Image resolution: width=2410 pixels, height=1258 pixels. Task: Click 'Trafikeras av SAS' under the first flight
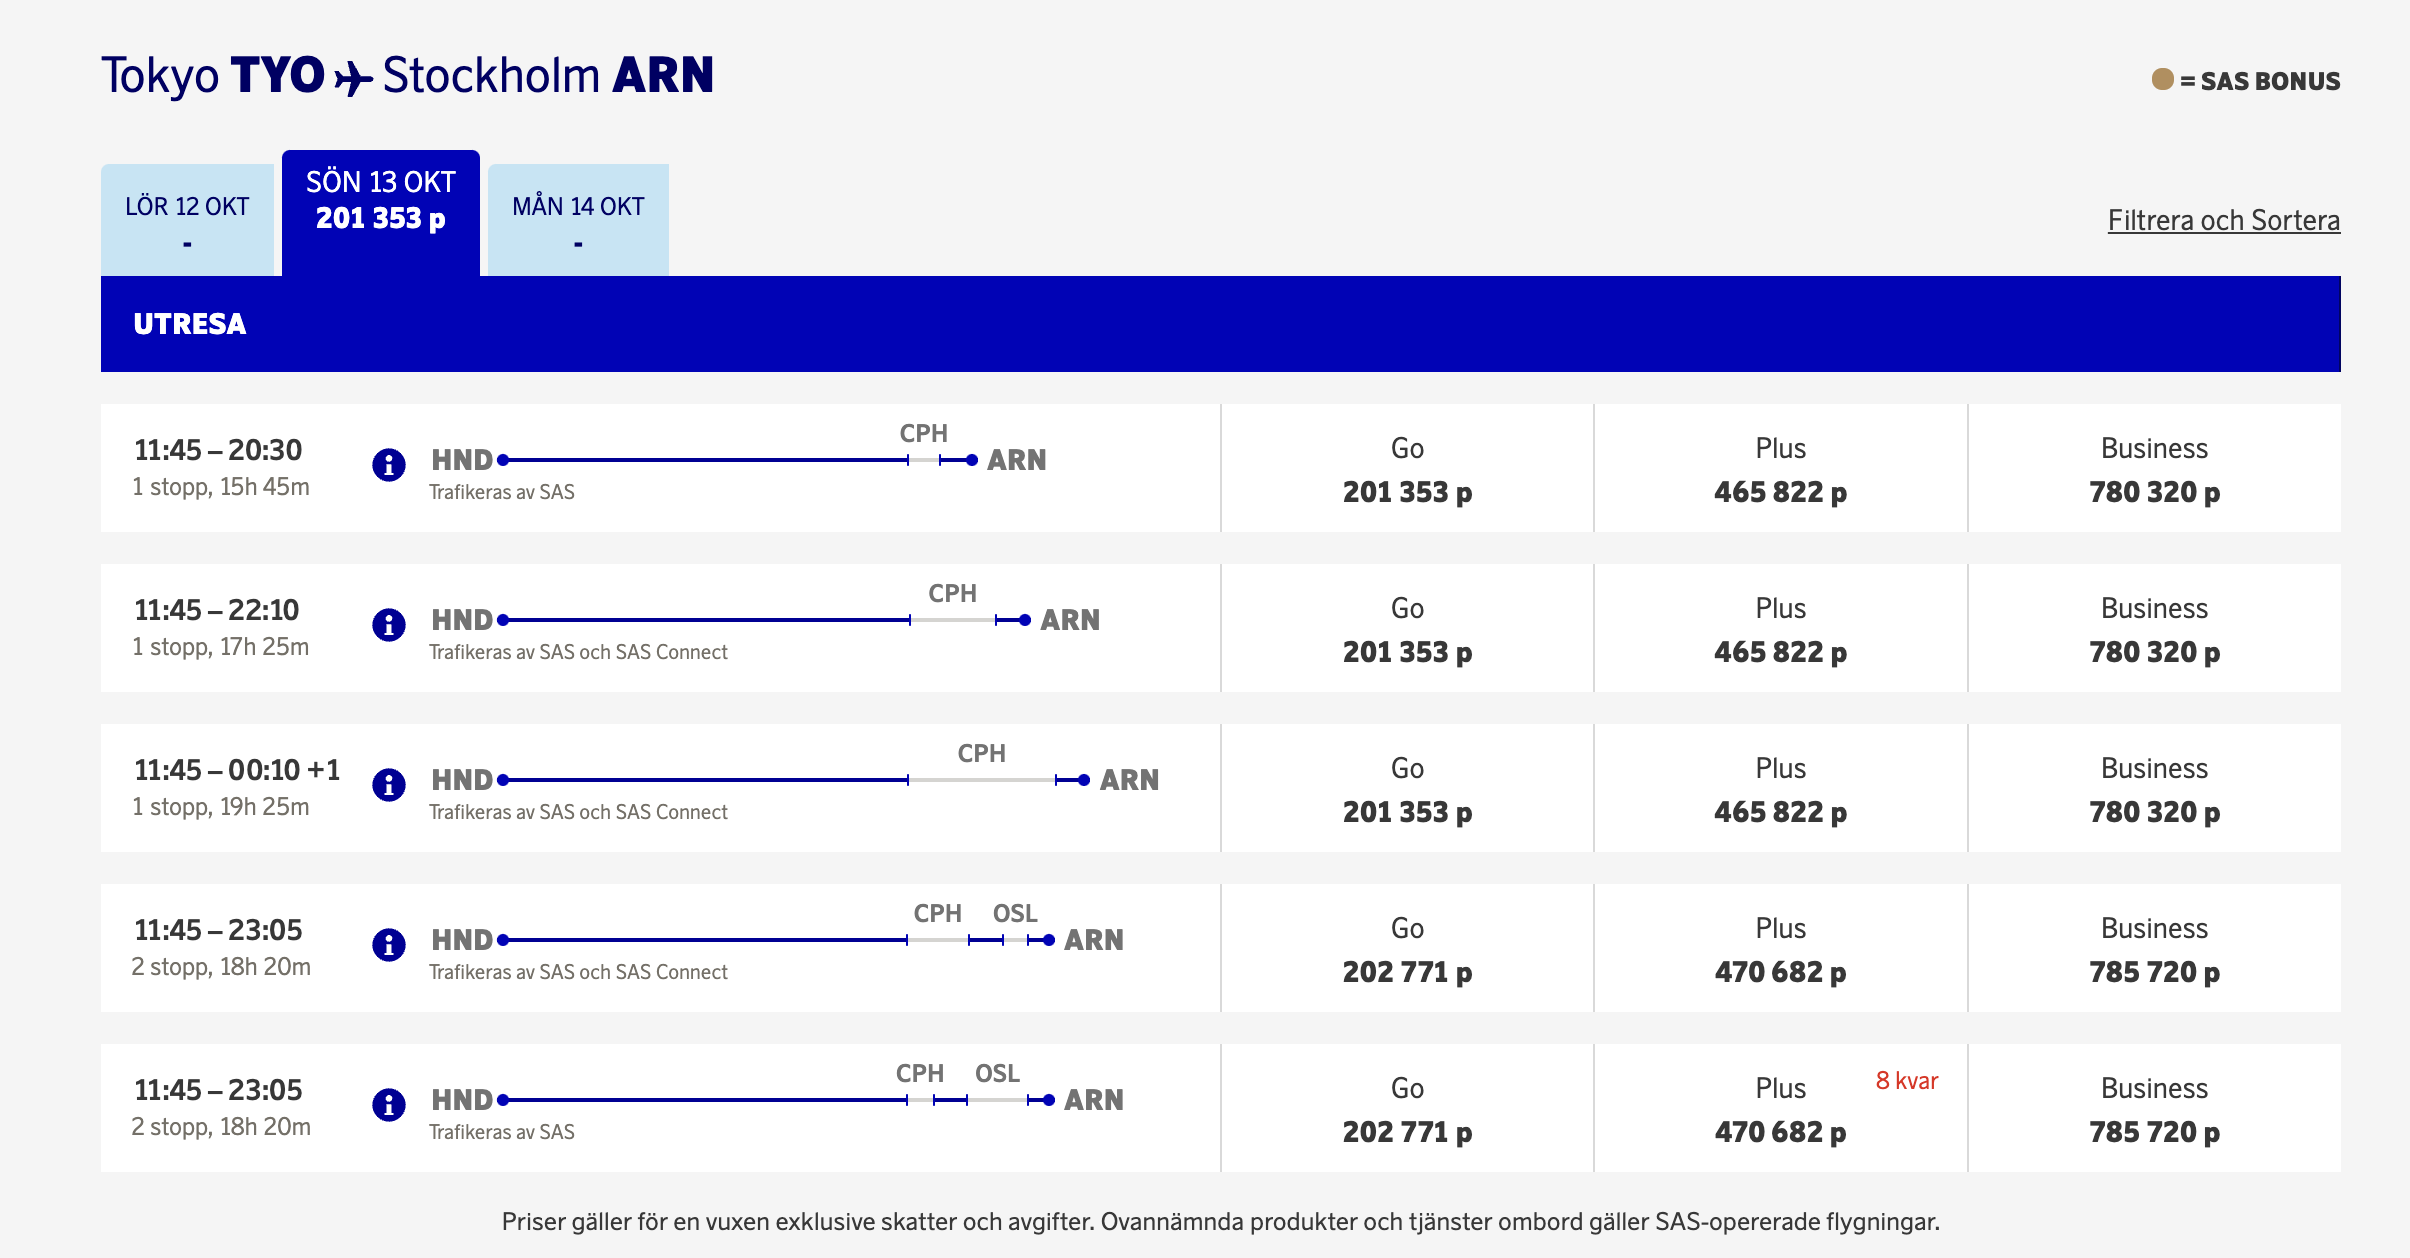pos(502,492)
